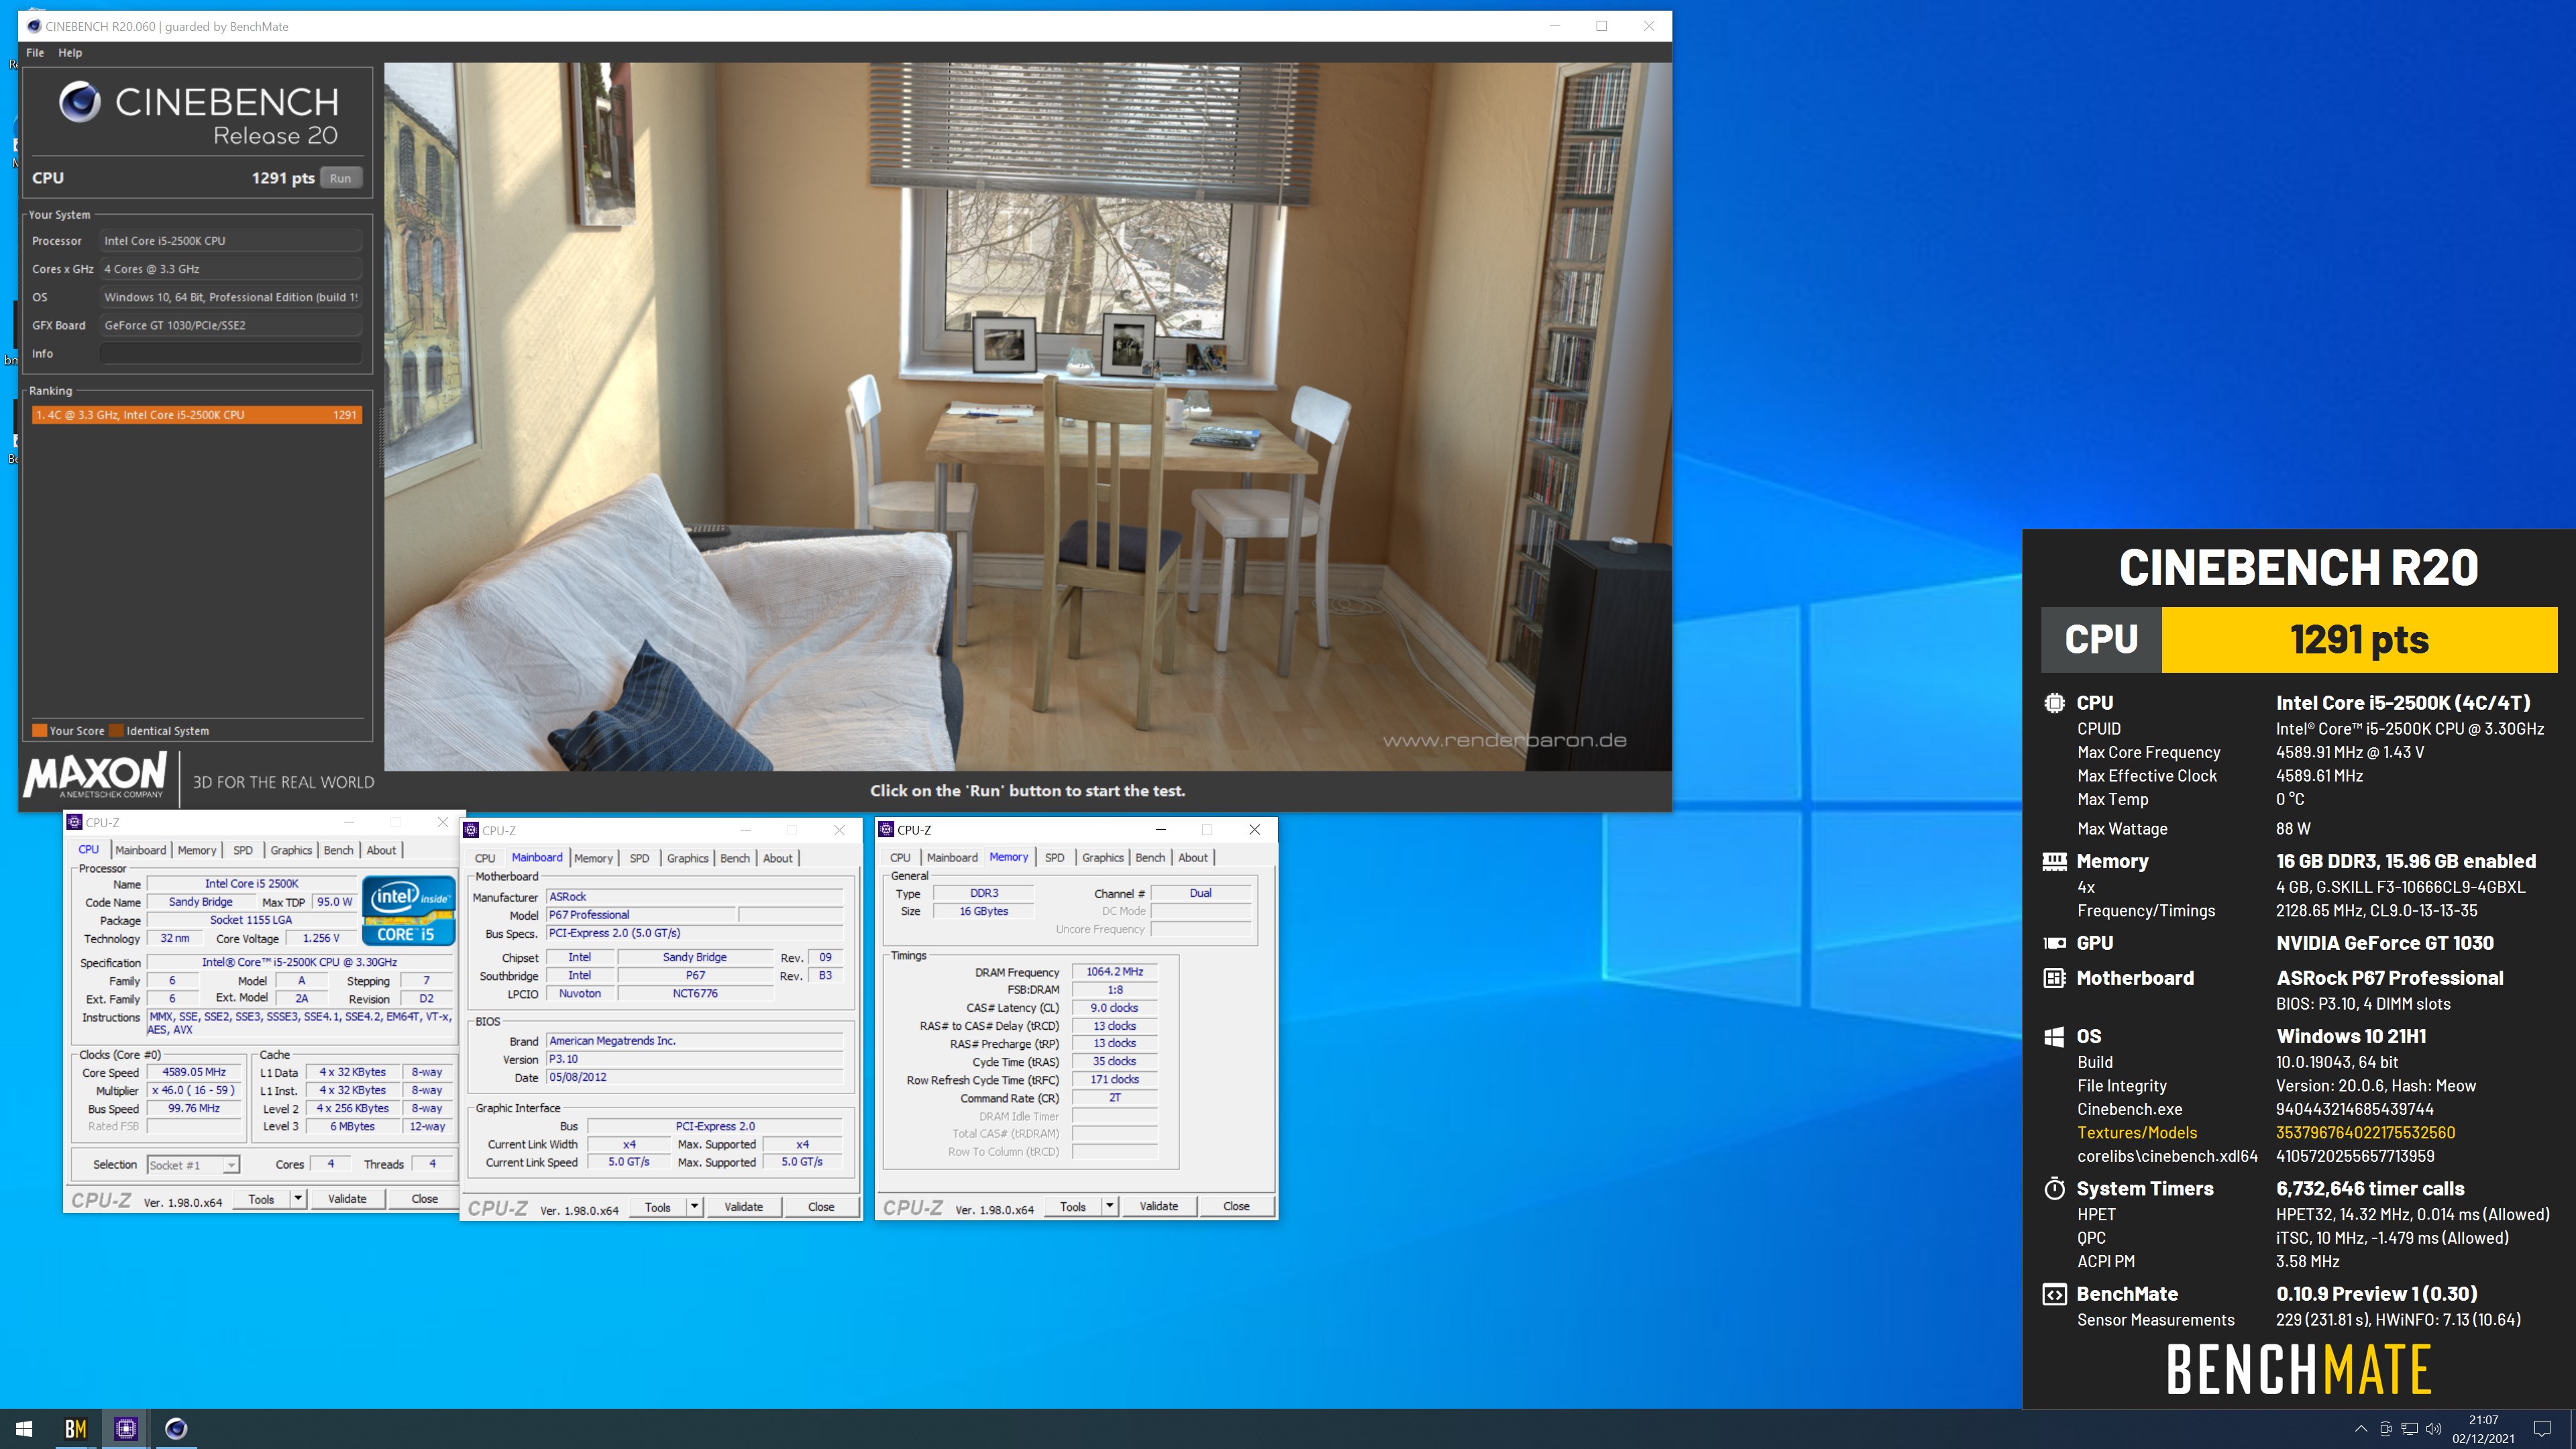The image size is (2576, 1449).
Task: Open the Windows Start menu
Action: tap(24, 1429)
